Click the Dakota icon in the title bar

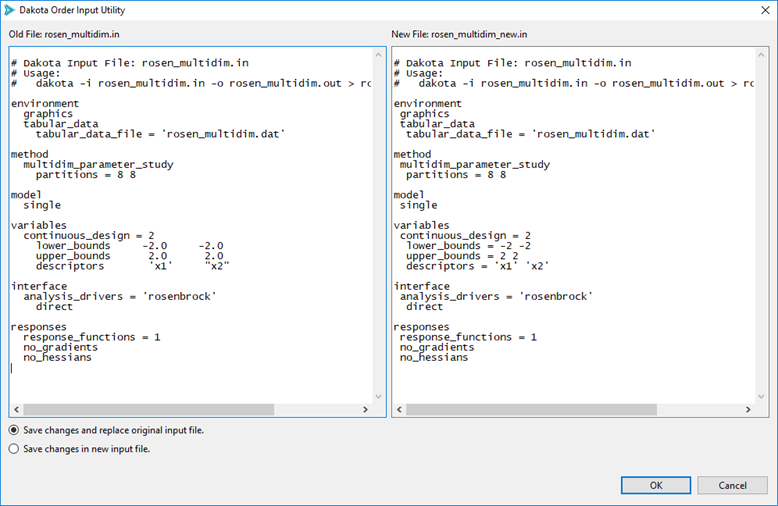tap(10, 9)
